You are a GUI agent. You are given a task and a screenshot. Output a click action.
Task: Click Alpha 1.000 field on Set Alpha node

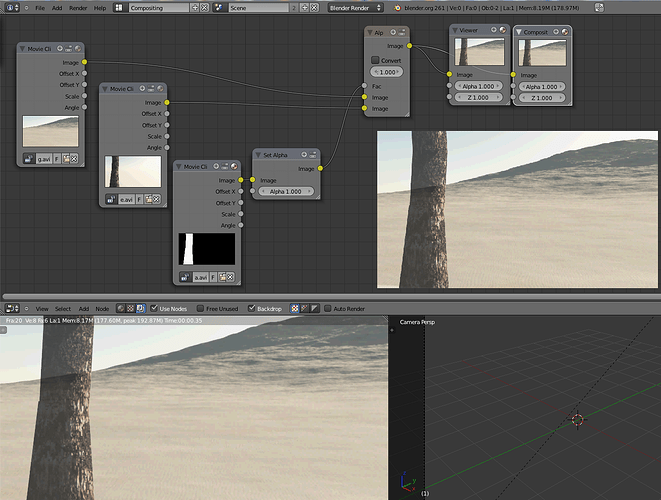click(x=286, y=191)
